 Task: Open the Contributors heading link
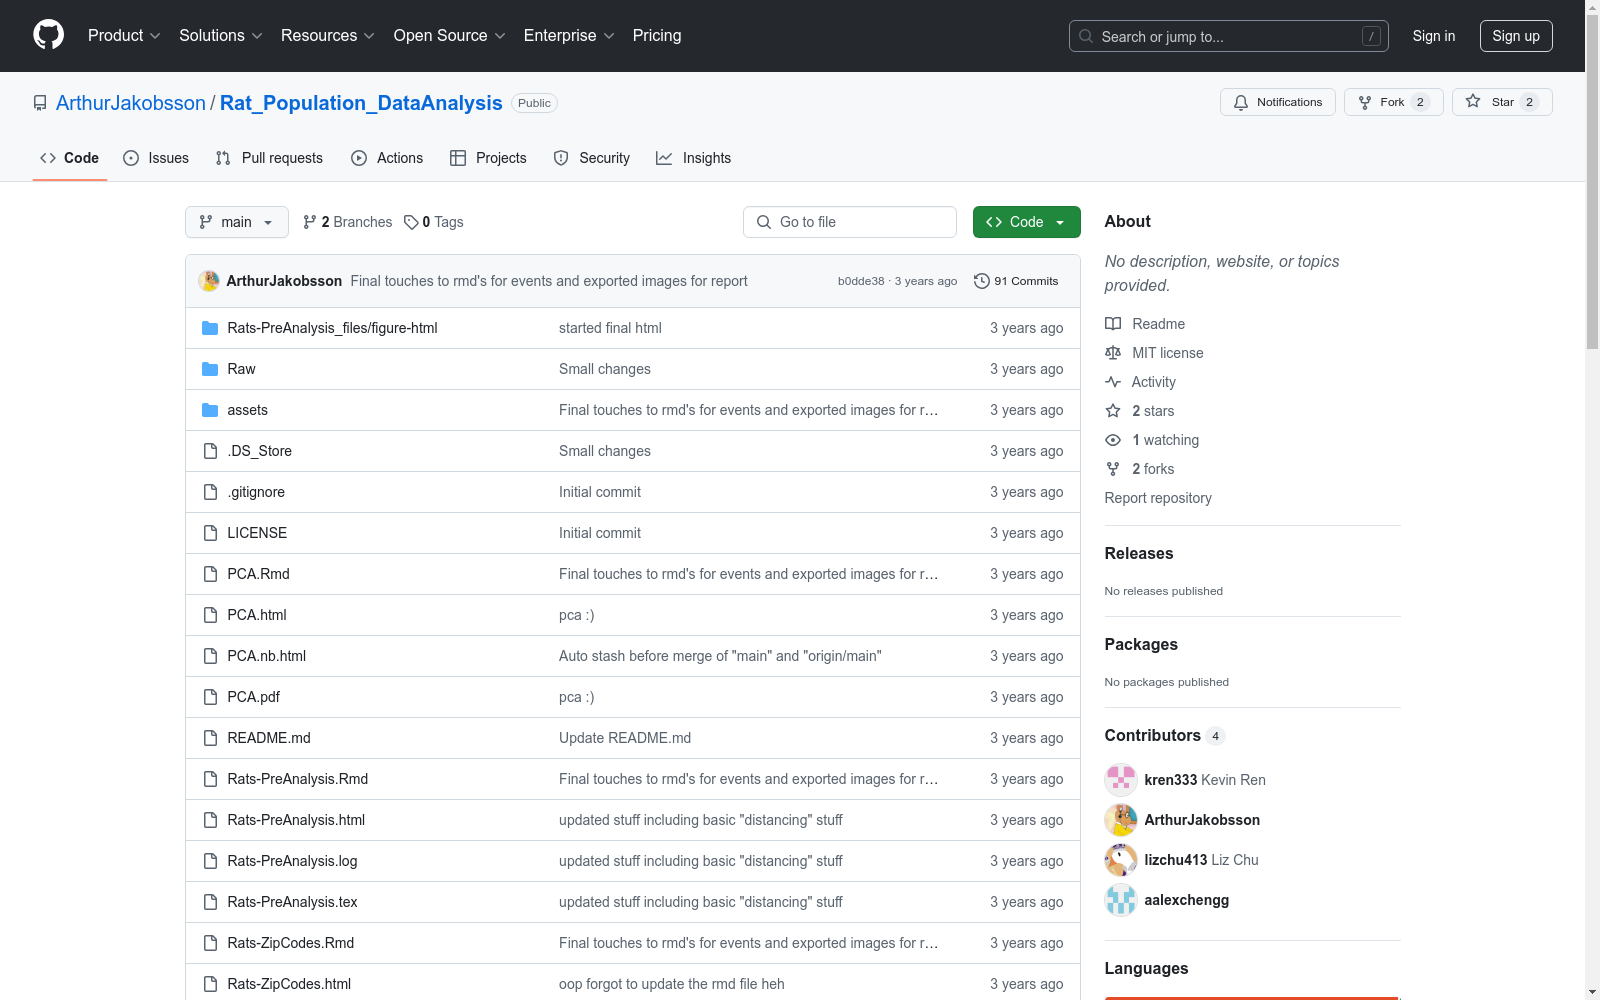click(1165, 735)
